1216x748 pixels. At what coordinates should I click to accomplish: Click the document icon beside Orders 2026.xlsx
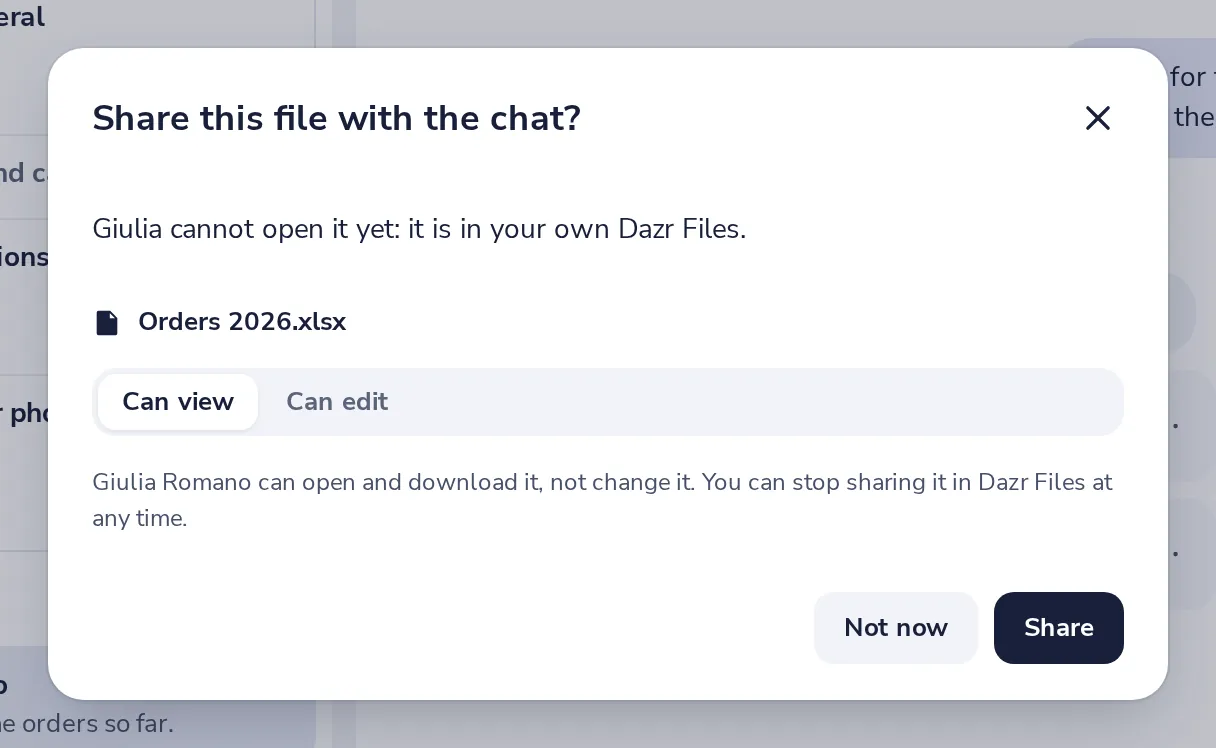coord(107,322)
